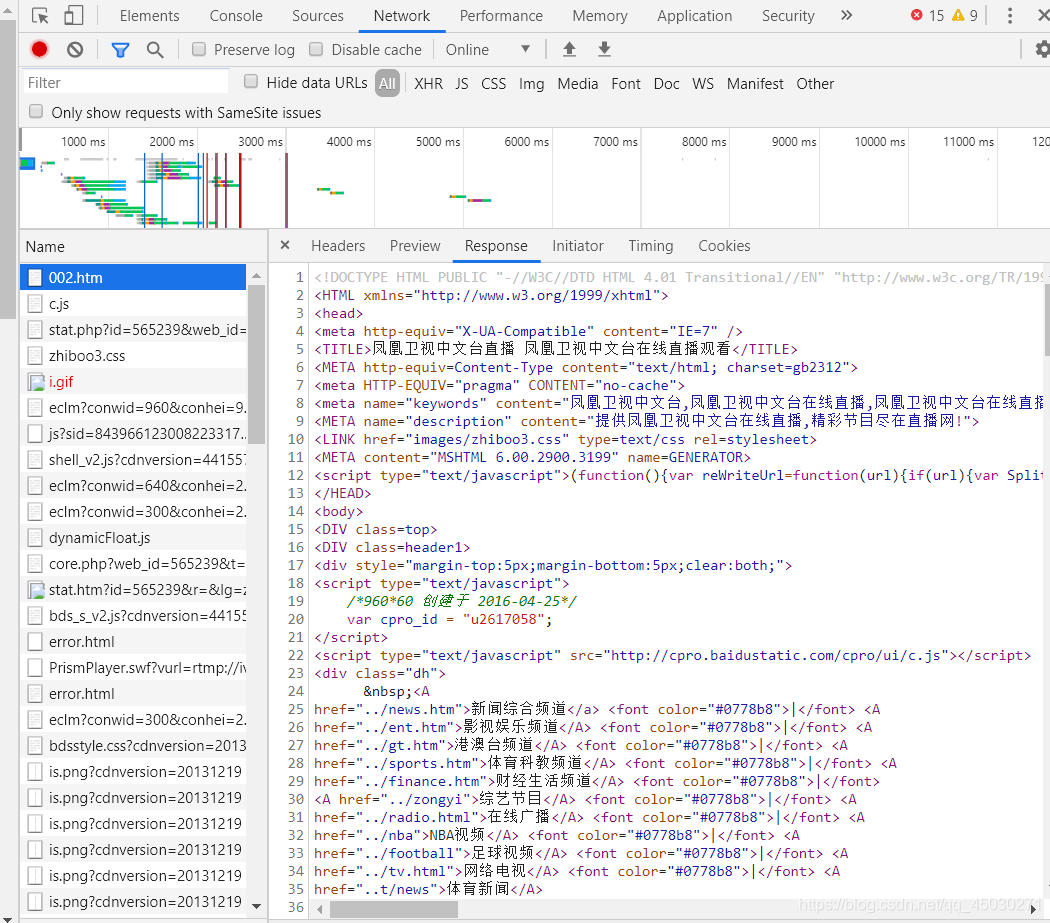The height and width of the screenshot is (923, 1050).
Task: Click the 2000 ms timeline marker
Action: [171, 141]
